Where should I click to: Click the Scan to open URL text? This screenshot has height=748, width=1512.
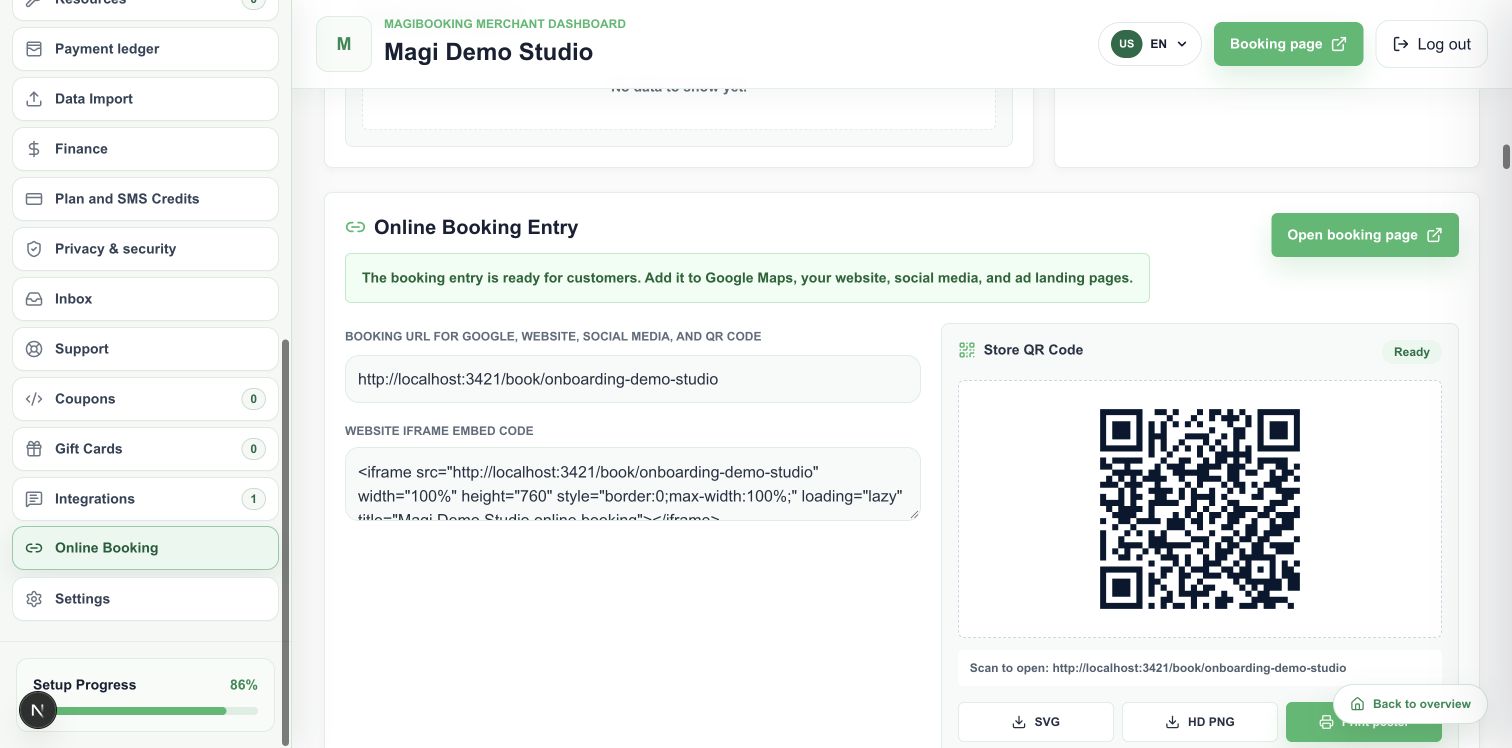1158,668
